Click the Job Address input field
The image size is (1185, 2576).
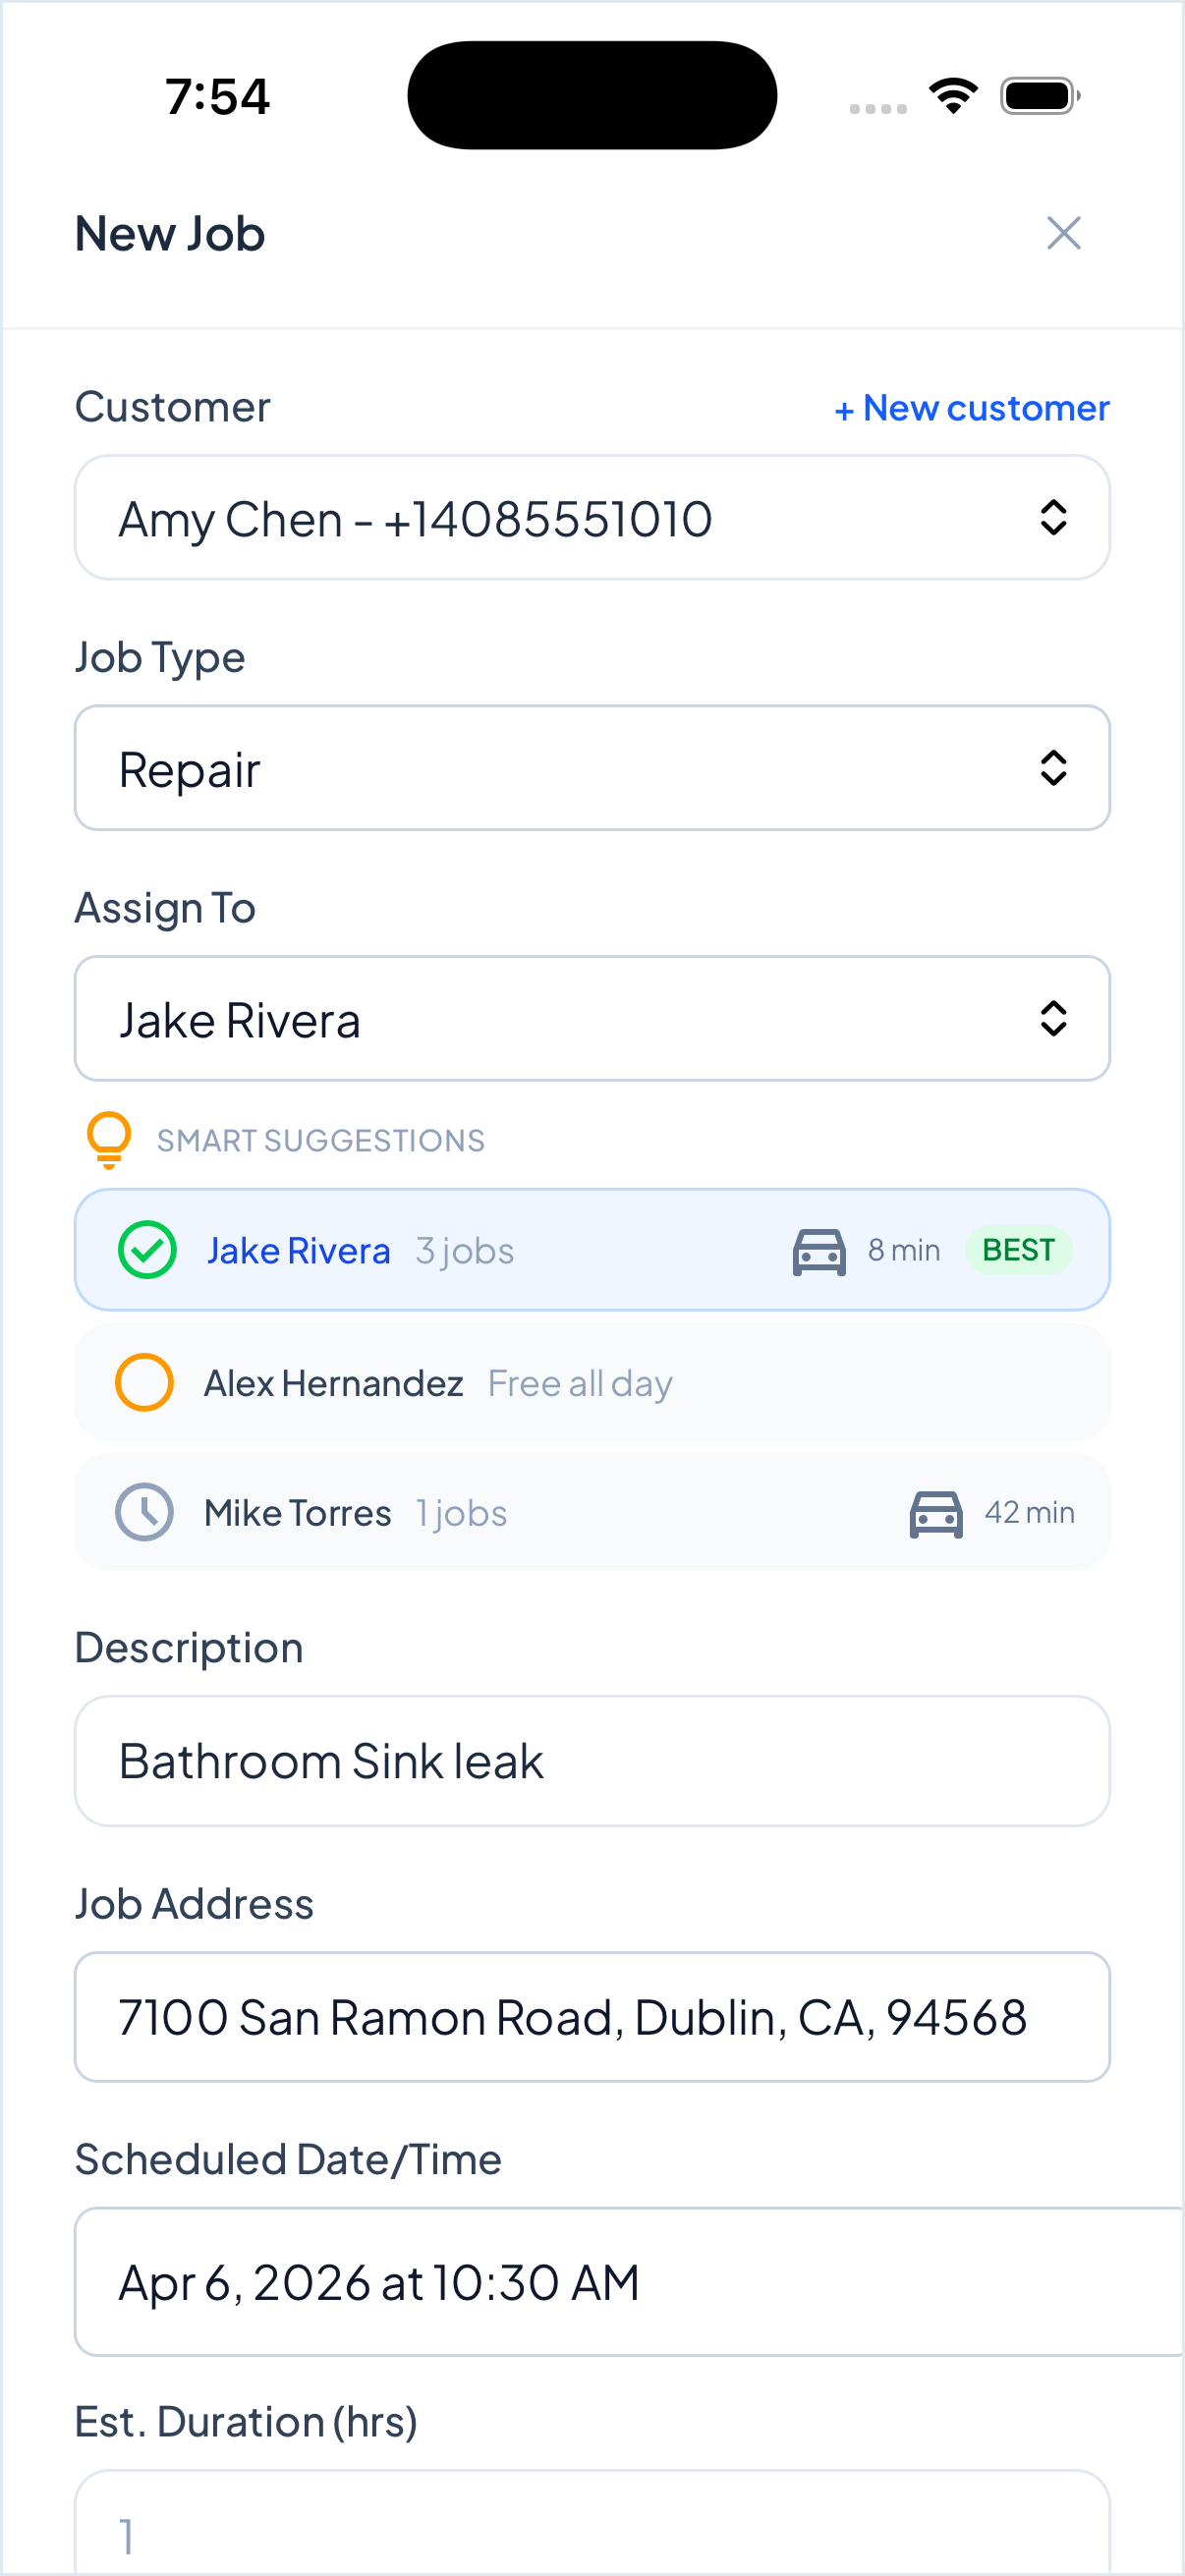592,2017
